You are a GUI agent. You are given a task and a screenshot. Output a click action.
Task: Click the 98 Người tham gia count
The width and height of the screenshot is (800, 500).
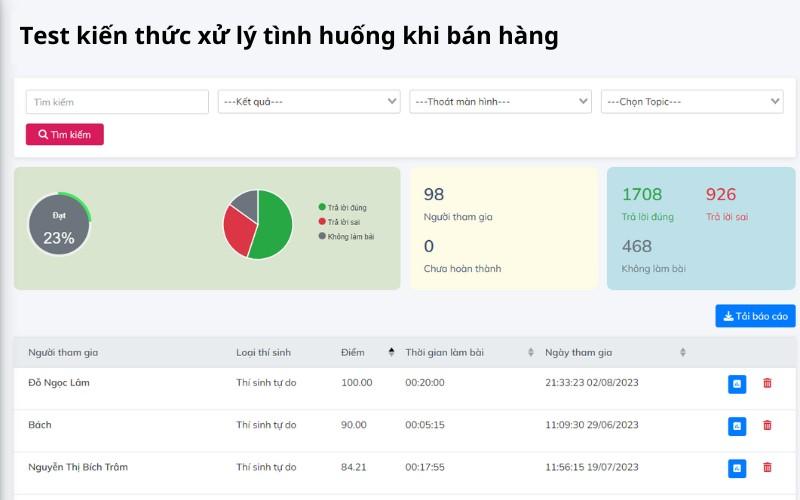[x=434, y=194]
